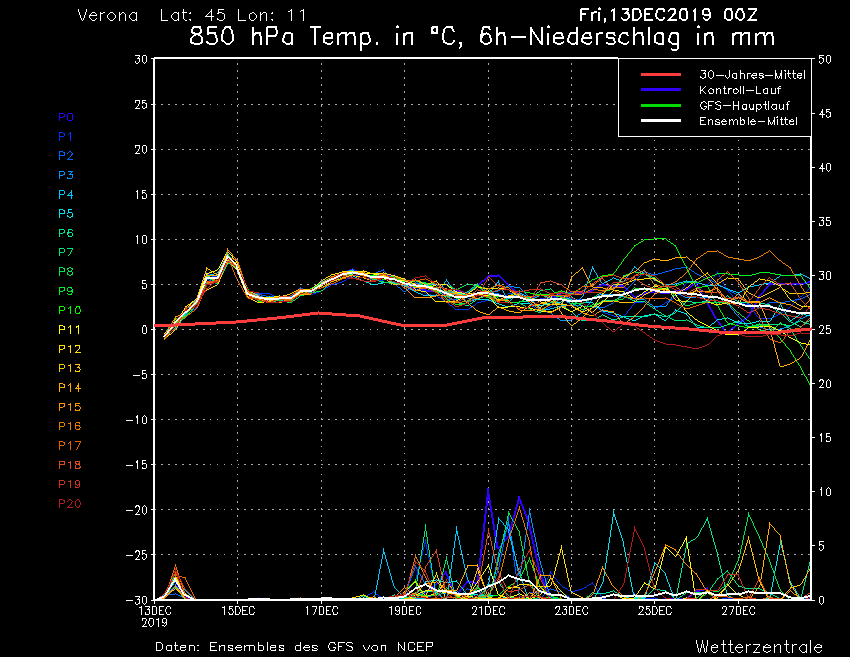Image resolution: width=850 pixels, height=657 pixels.
Task: Select the P18 ensemble member label
Action: [69, 465]
